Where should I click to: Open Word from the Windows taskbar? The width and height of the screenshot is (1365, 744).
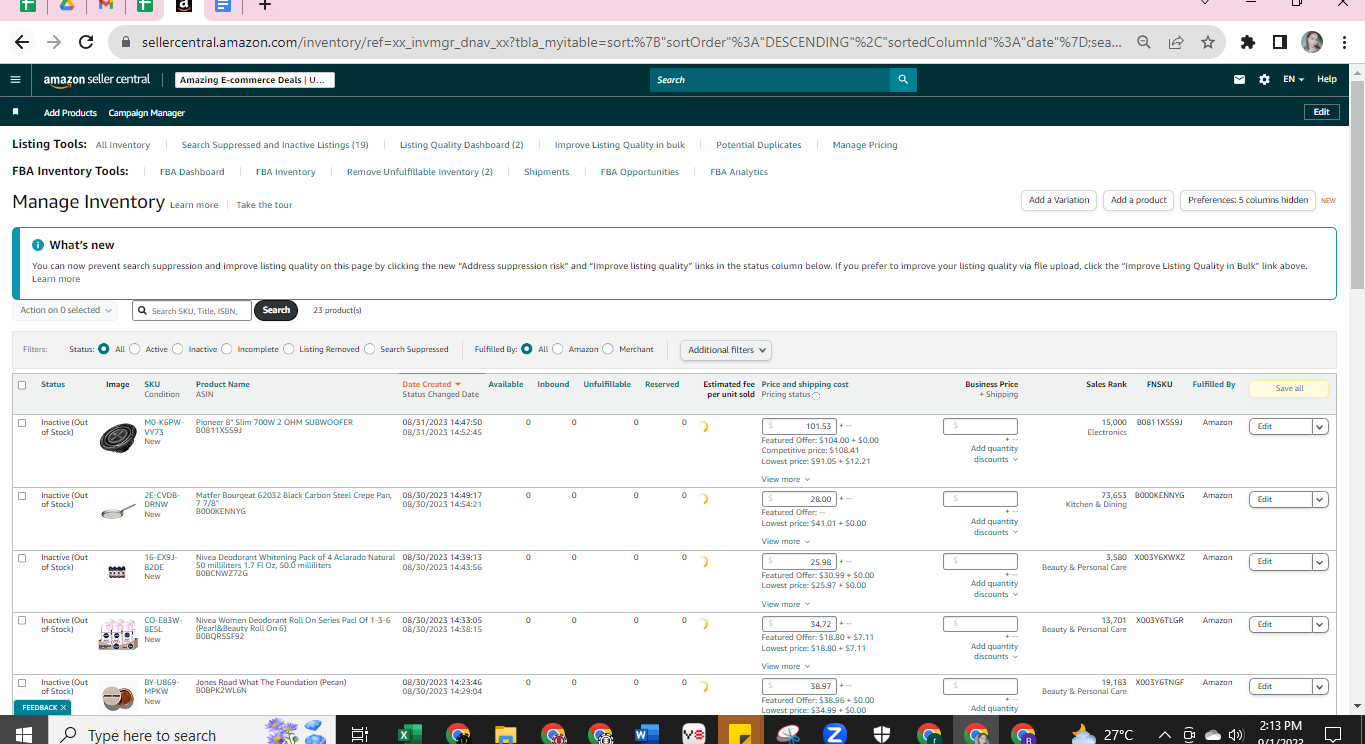[x=646, y=734]
